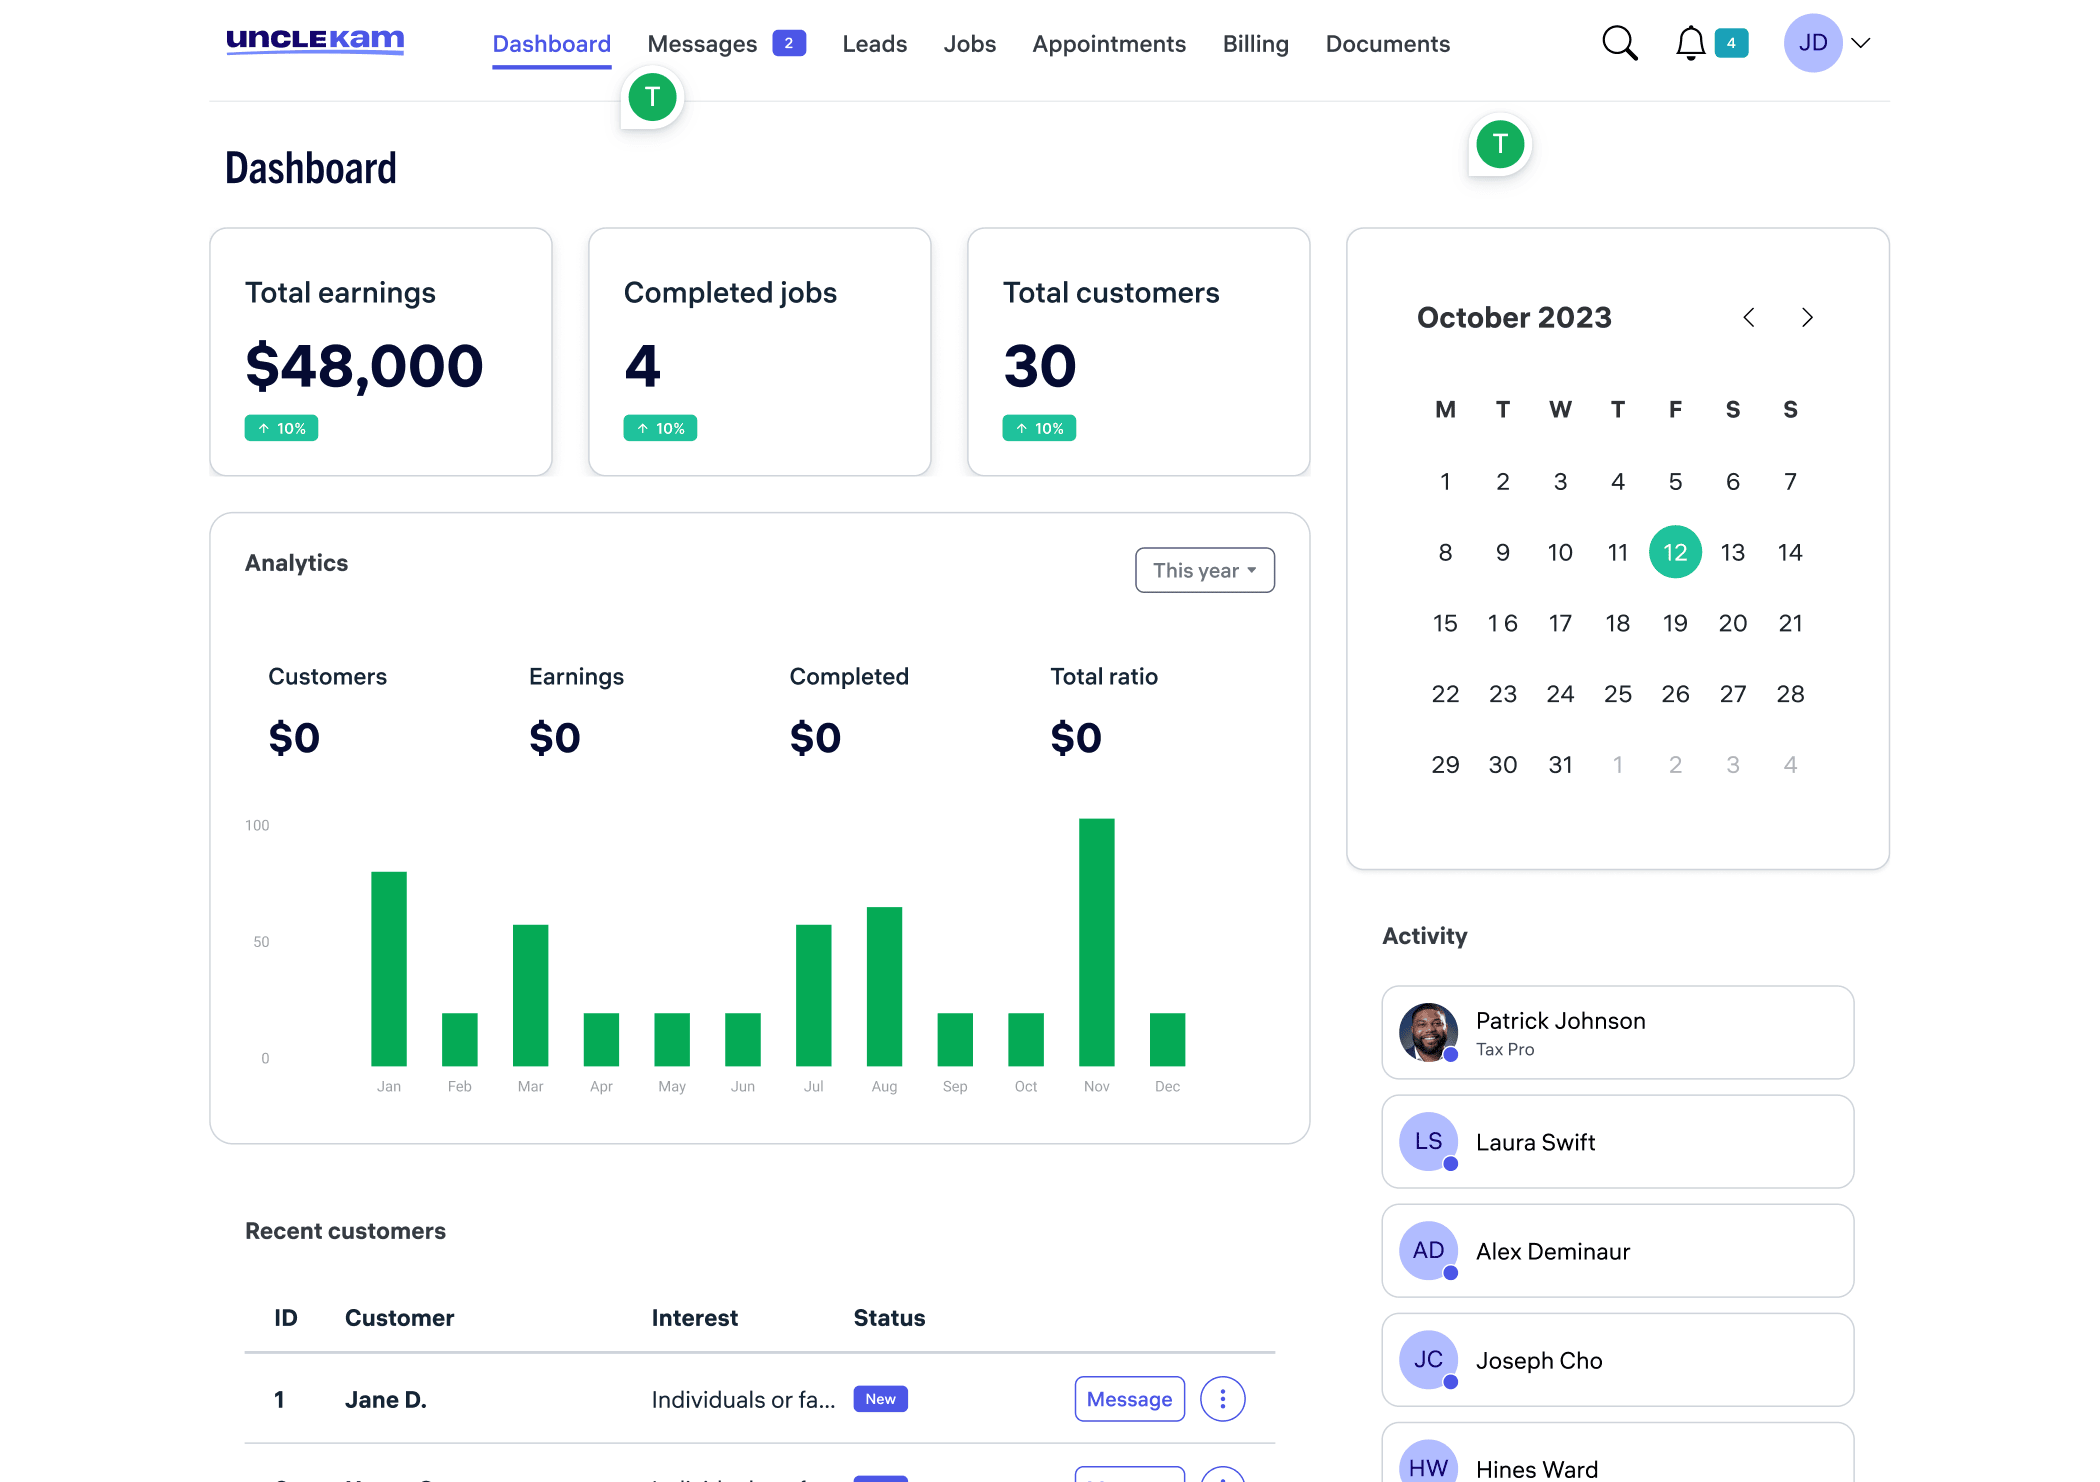Click the search magnifier icon
Screen dimensions: 2100x1482
click(x=1619, y=44)
